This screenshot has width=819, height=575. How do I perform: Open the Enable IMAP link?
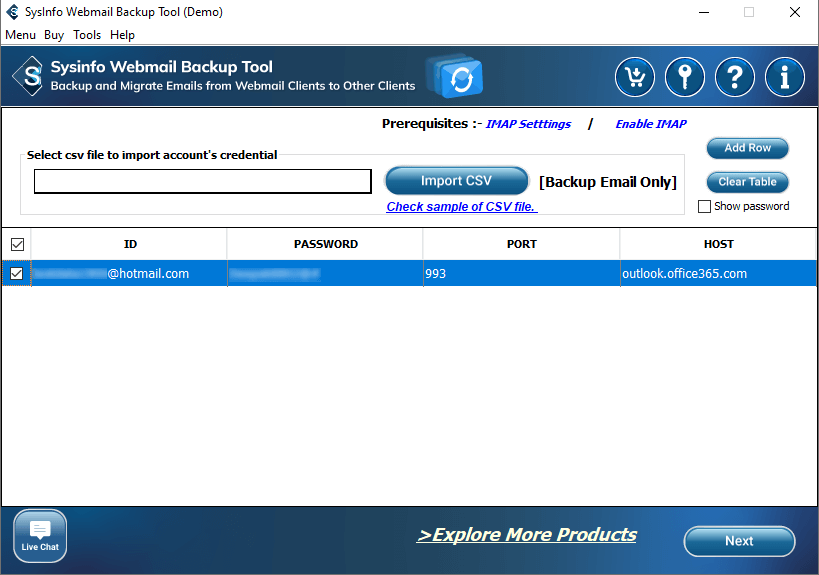[651, 124]
